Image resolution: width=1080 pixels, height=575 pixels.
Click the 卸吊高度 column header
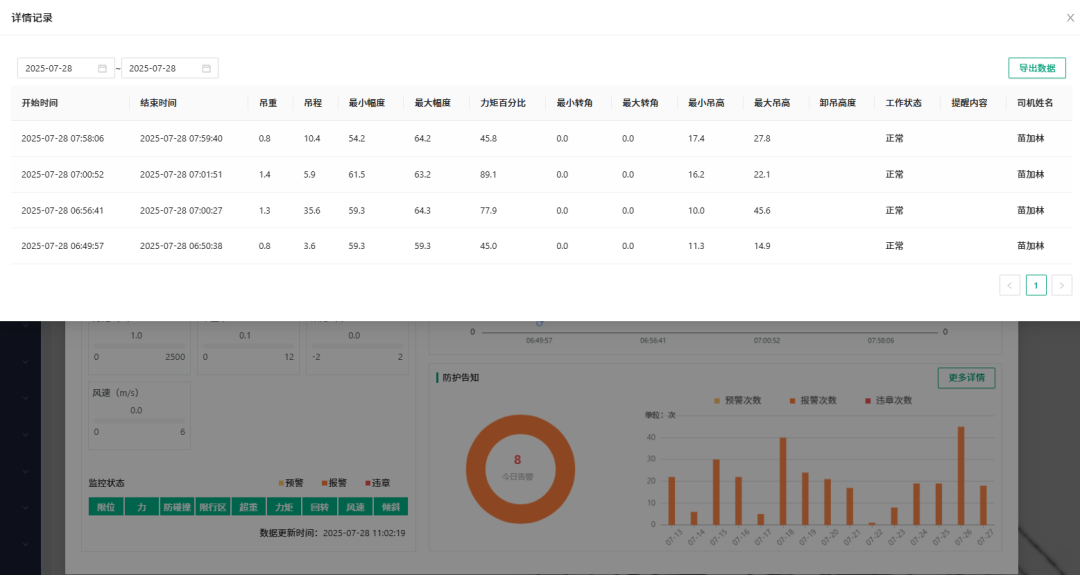(x=838, y=103)
